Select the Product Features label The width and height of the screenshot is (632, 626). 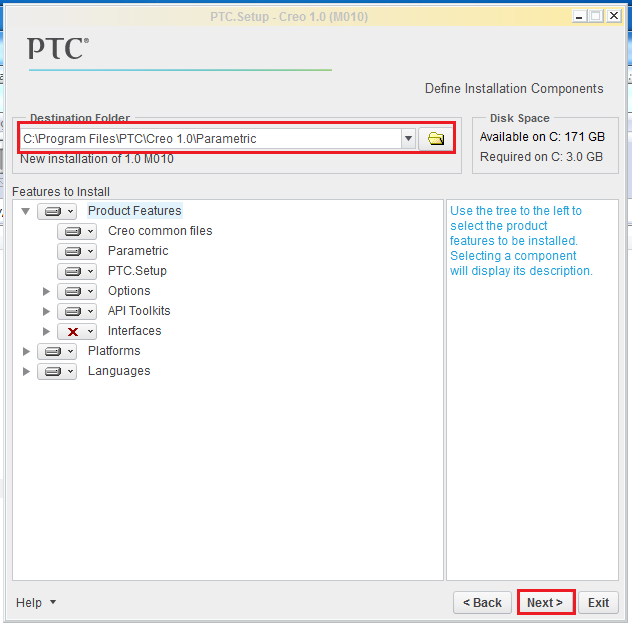pos(135,211)
